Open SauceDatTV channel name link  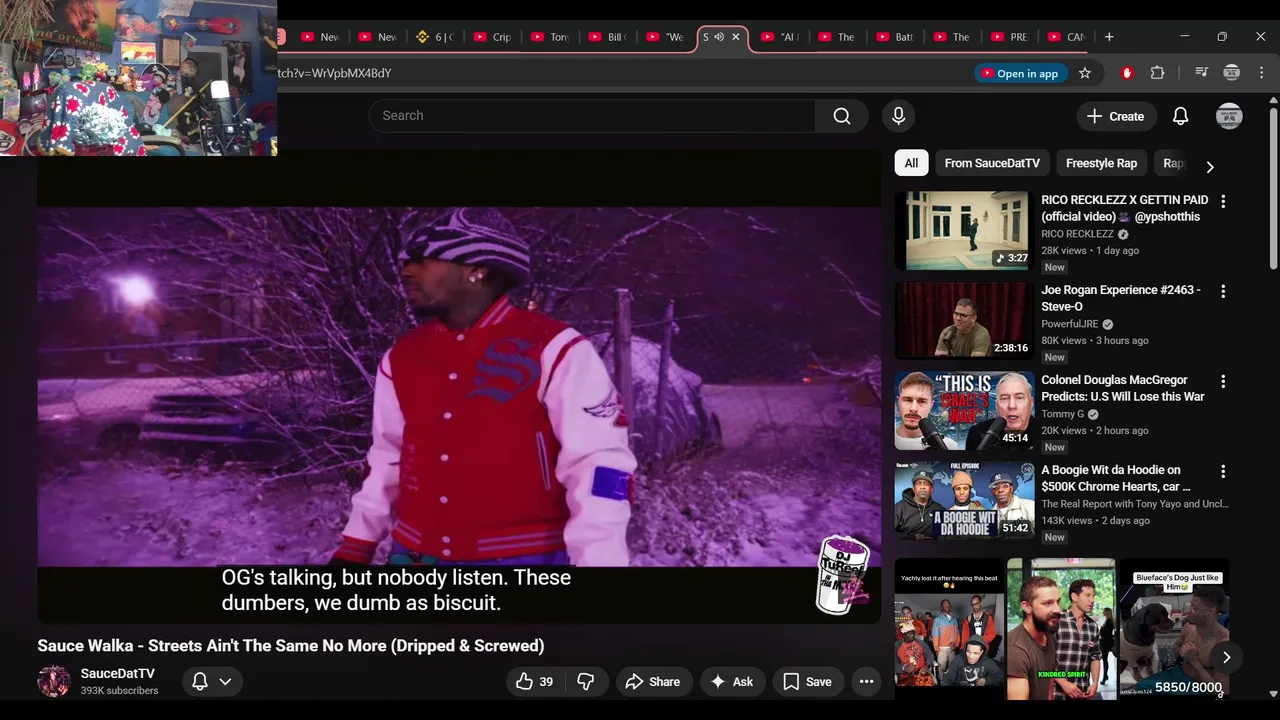(117, 674)
